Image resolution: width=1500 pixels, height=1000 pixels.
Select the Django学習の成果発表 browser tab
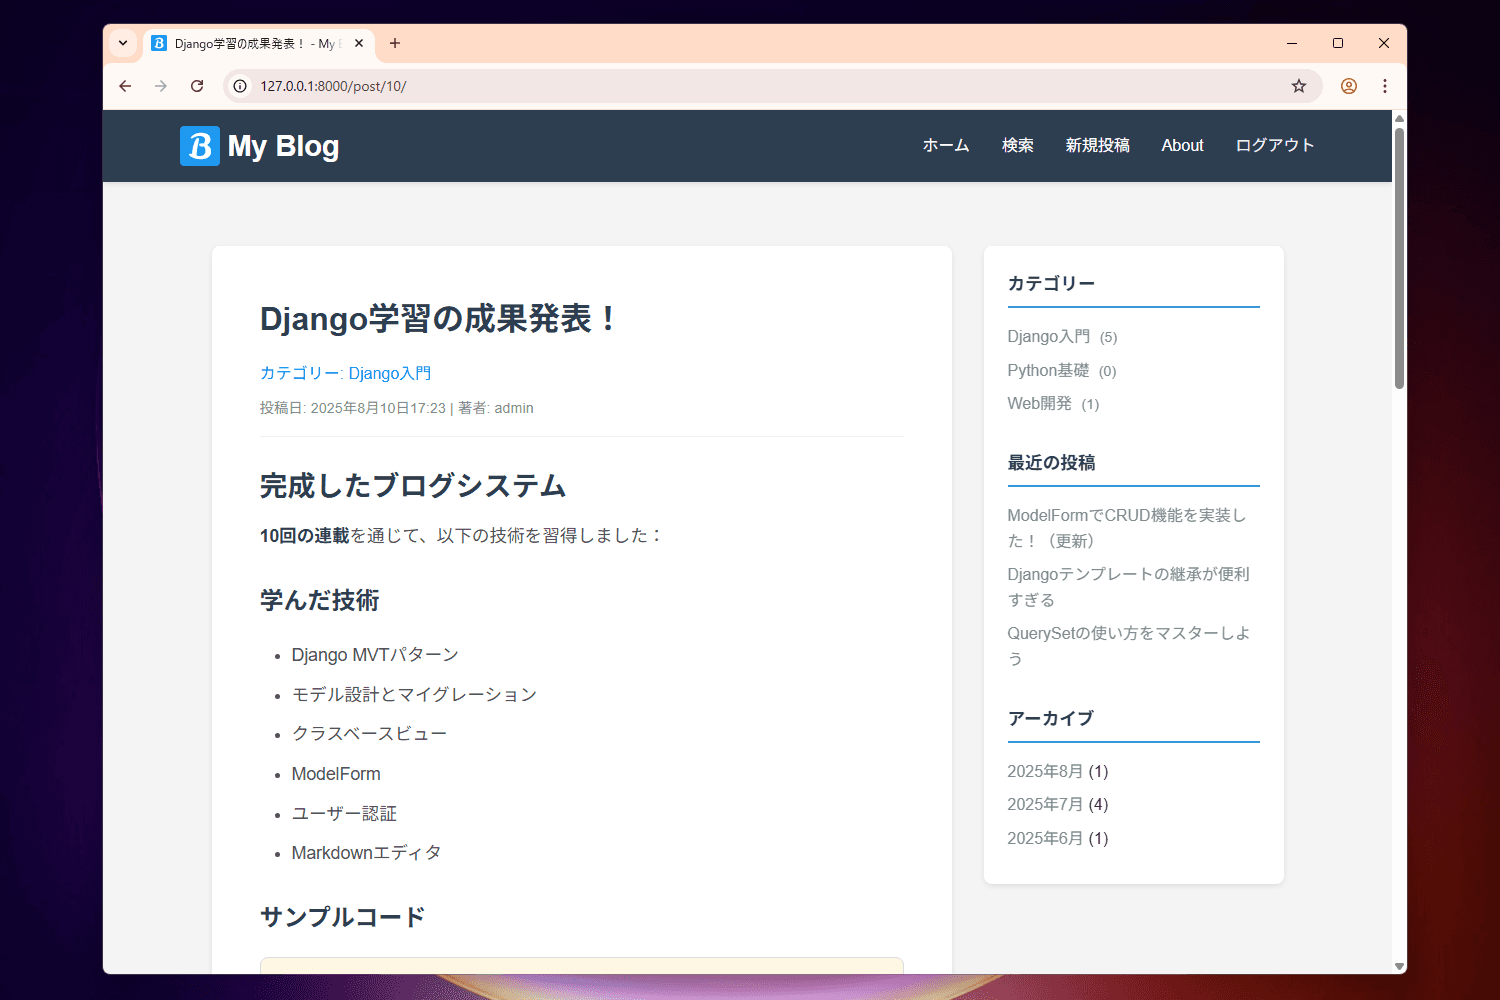pyautogui.click(x=258, y=44)
